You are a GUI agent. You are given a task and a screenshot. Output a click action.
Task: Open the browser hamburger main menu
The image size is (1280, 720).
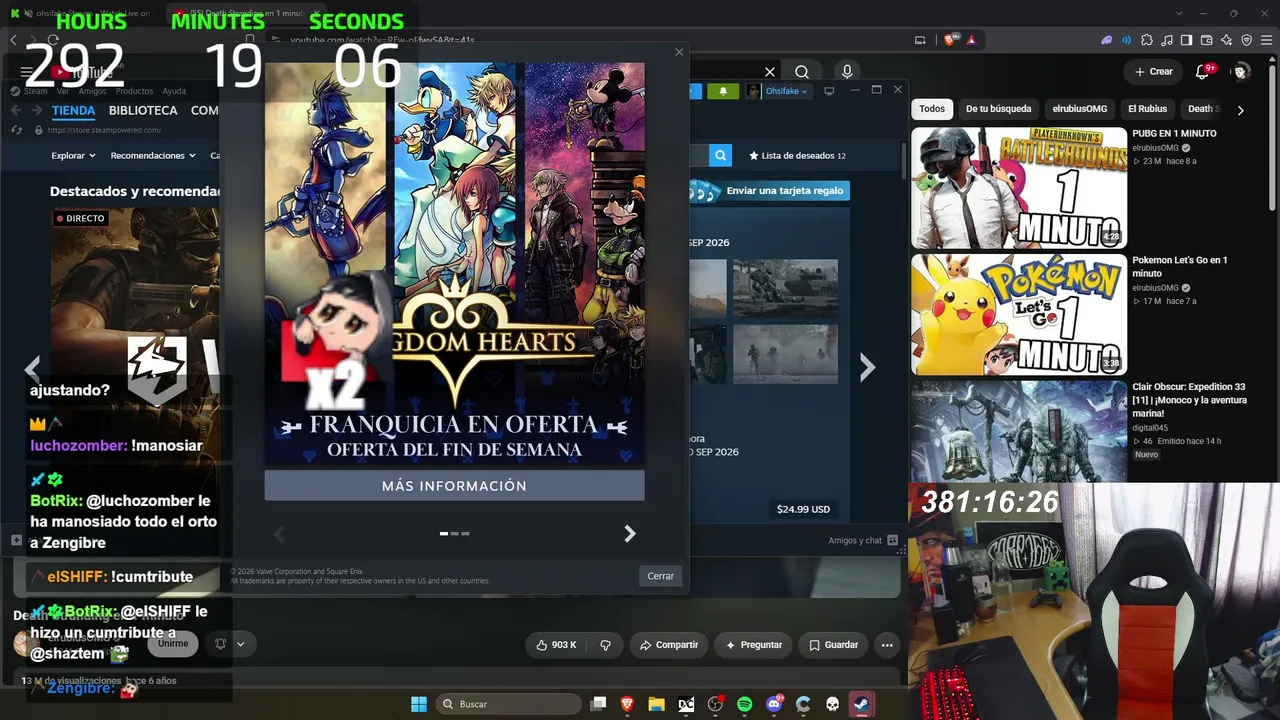(x=1267, y=40)
